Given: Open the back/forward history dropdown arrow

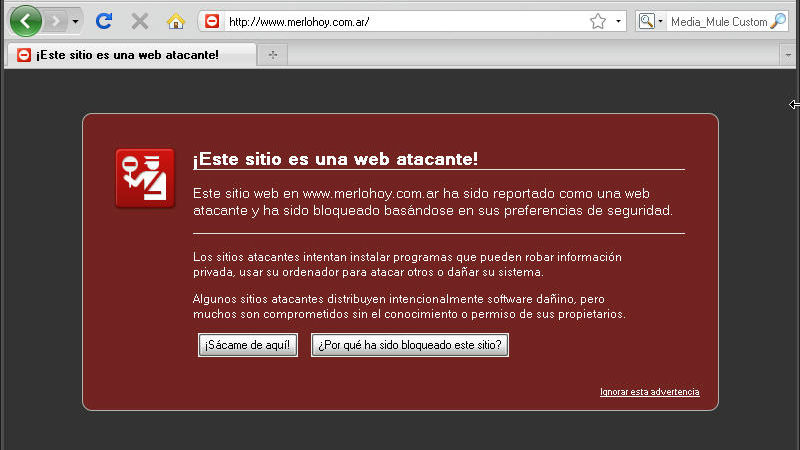Looking at the screenshot, I should 75,21.
